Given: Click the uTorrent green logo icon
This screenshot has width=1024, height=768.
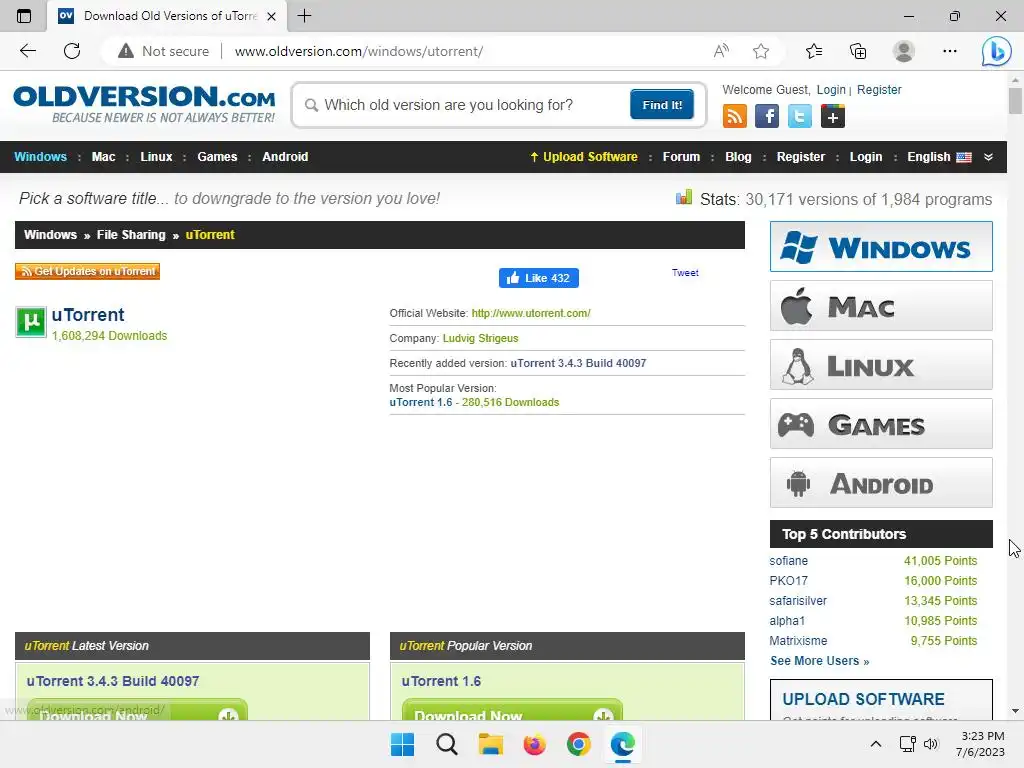Looking at the screenshot, I should click(31, 322).
